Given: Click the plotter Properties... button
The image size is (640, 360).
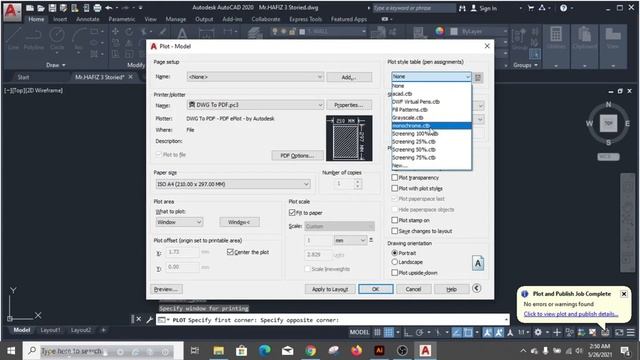Looking at the screenshot, I should pos(349,105).
